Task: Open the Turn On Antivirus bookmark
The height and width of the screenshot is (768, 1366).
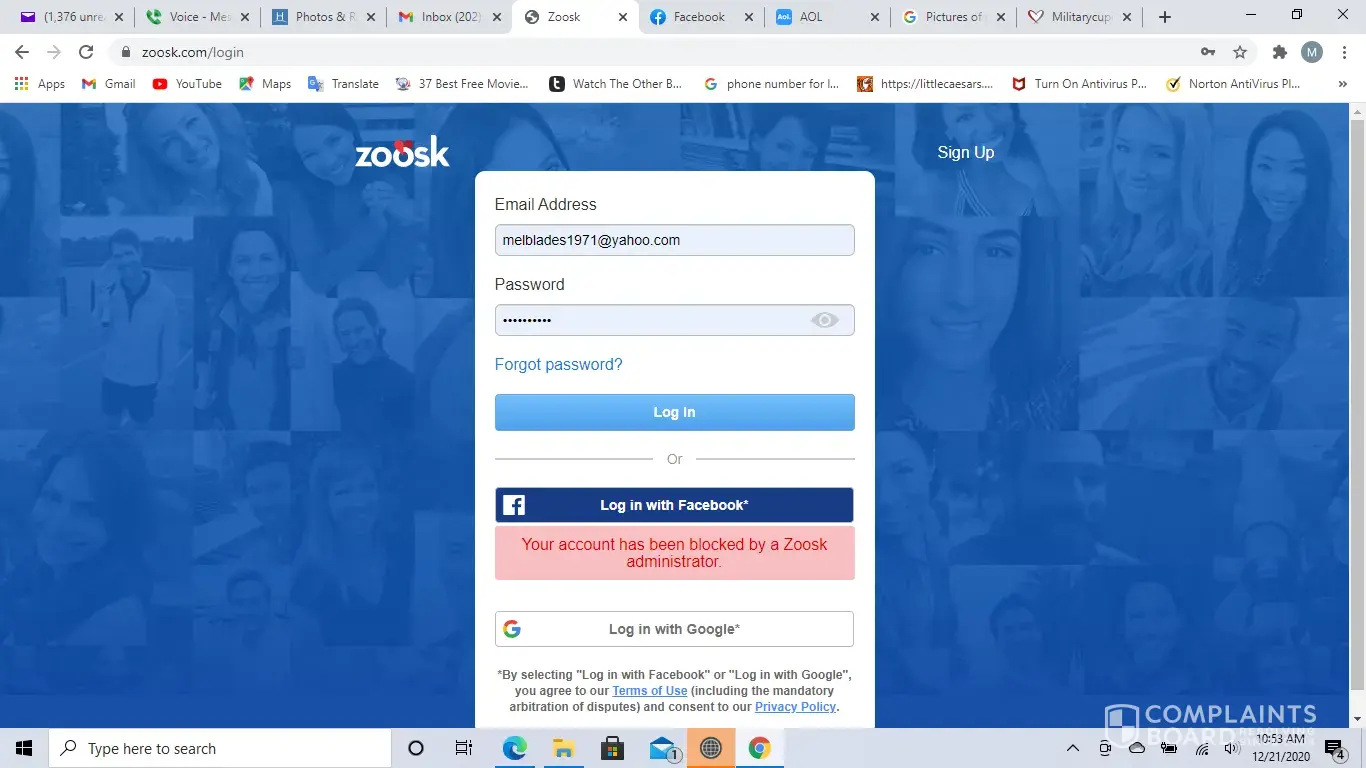Action: [1079, 84]
